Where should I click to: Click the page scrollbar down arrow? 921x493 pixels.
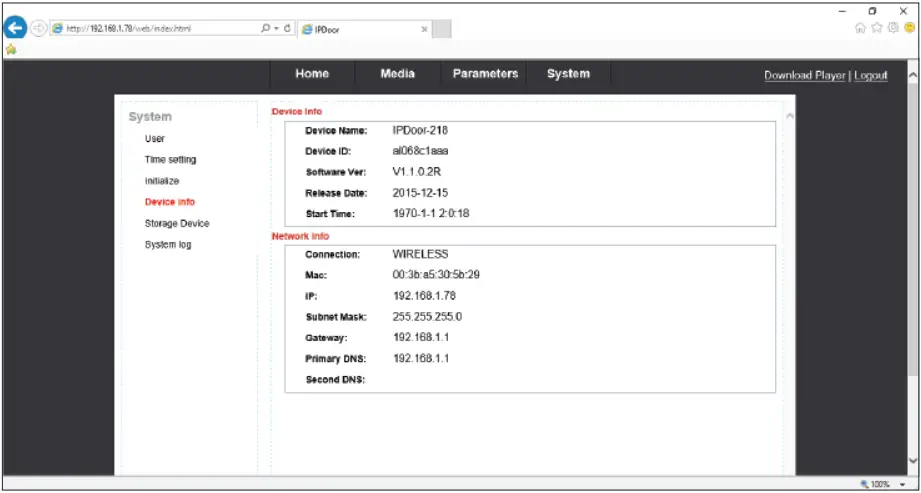tap(912, 461)
